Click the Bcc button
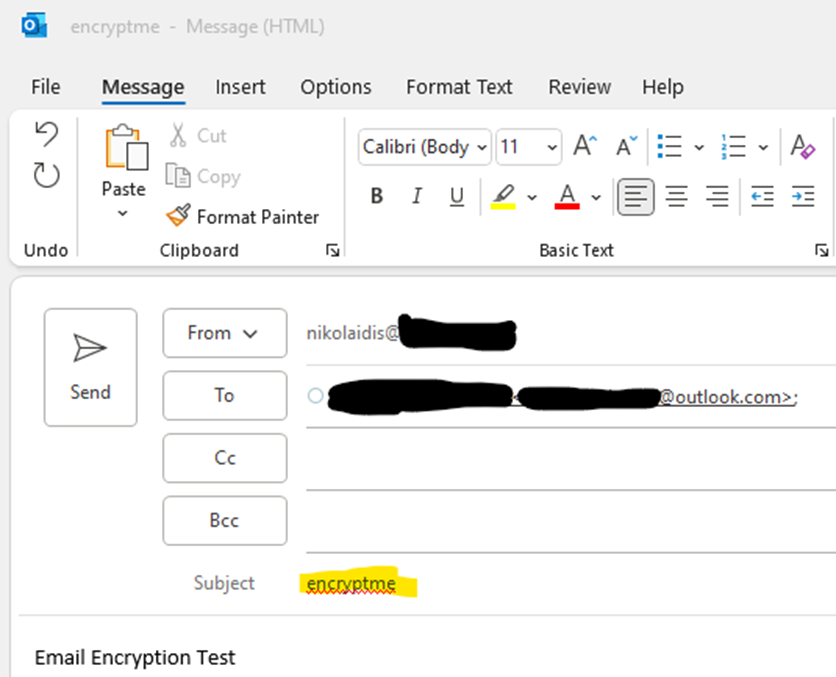Image resolution: width=836 pixels, height=677 pixels. [224, 521]
